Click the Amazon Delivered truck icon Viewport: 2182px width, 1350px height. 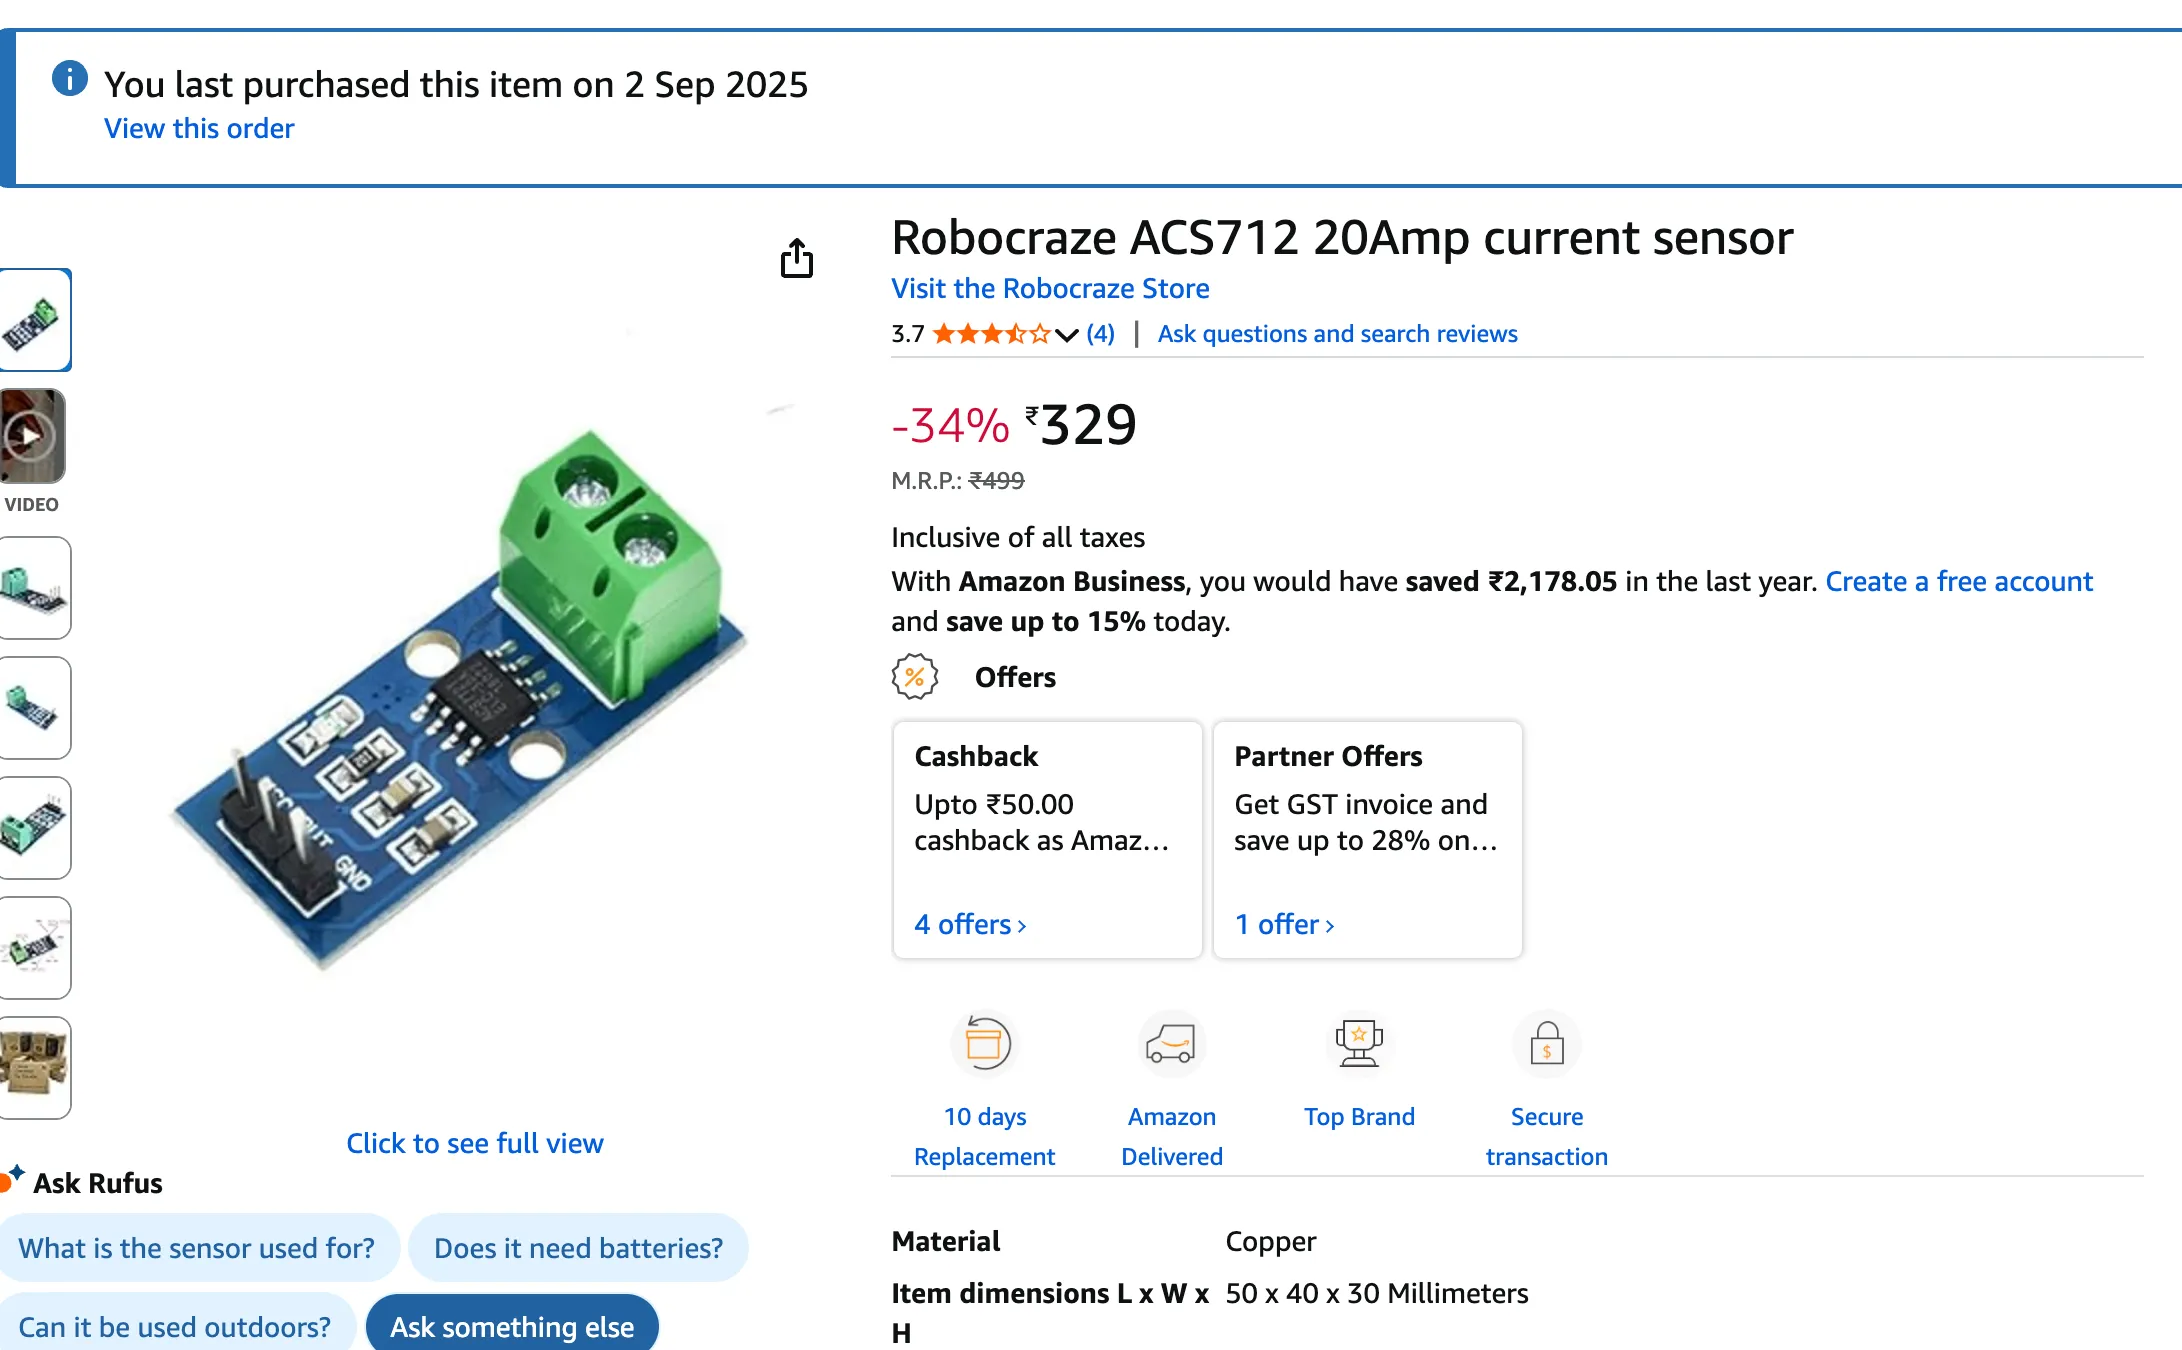[1171, 1044]
